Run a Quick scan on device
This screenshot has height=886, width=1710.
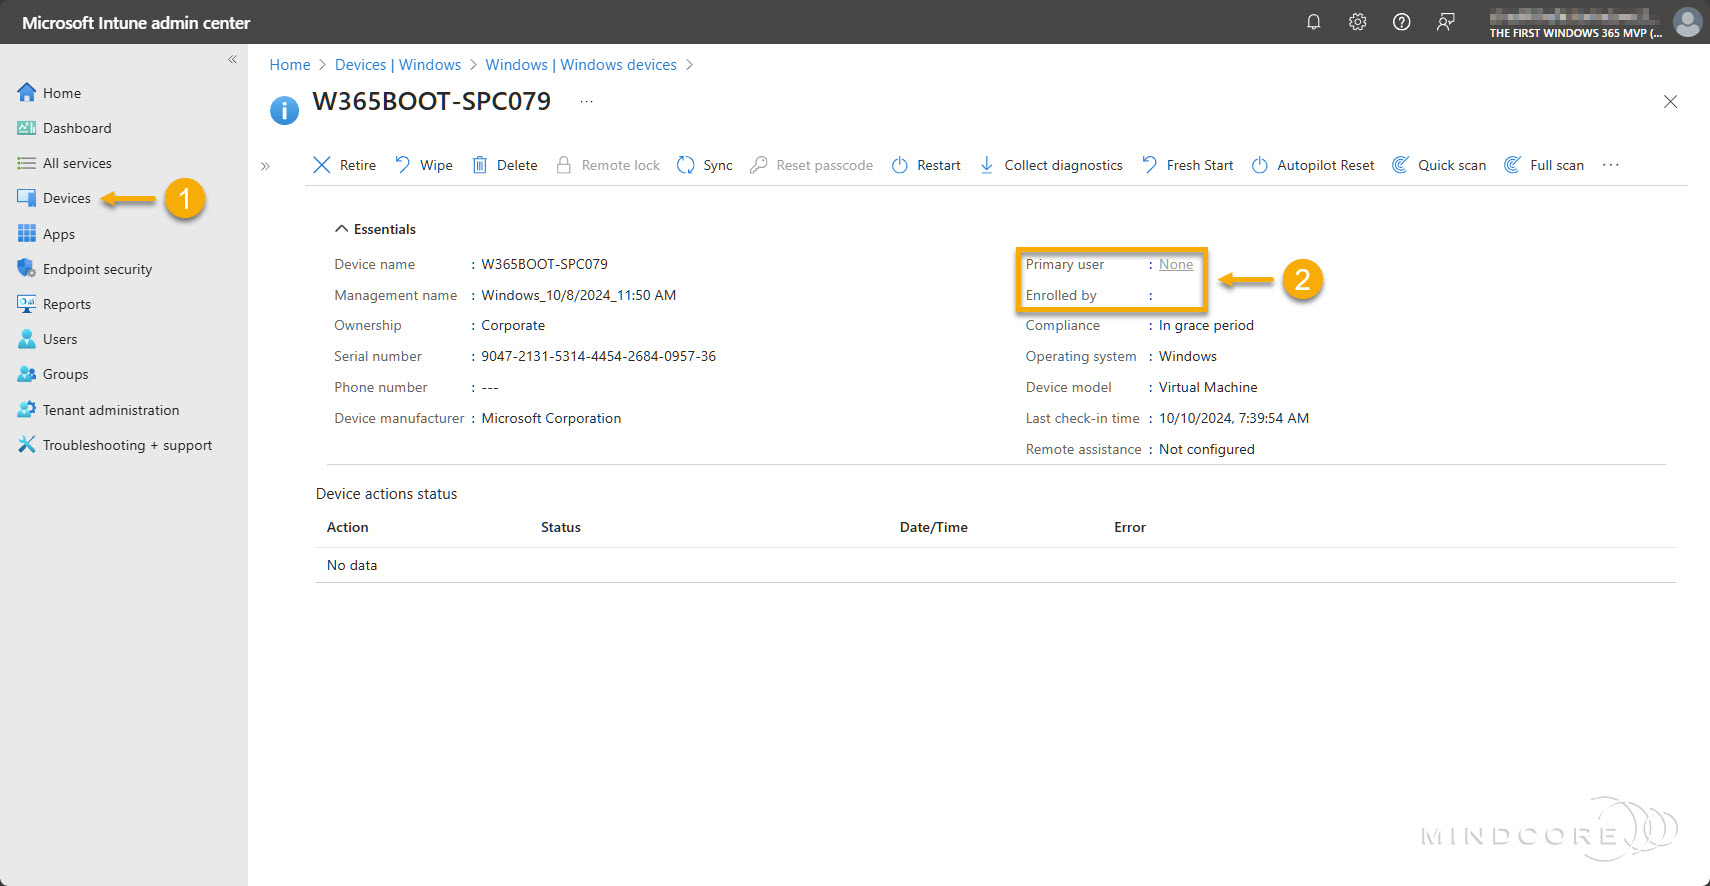1439,165
